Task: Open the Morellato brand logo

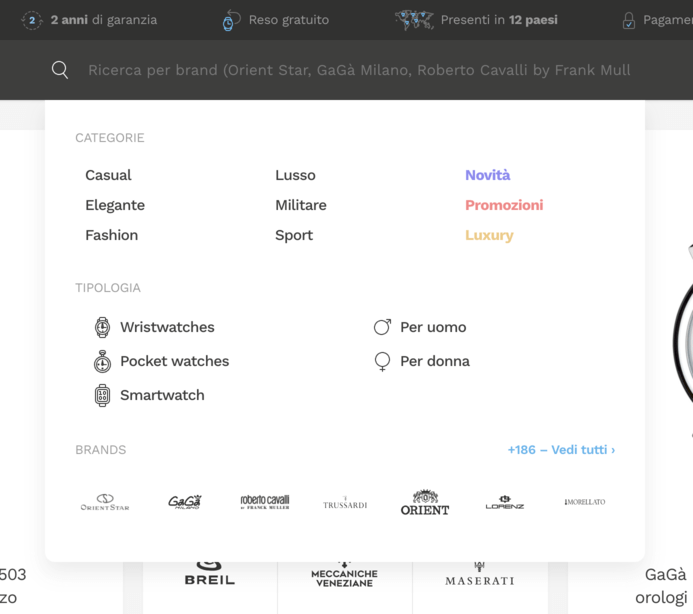Action: coord(585,502)
